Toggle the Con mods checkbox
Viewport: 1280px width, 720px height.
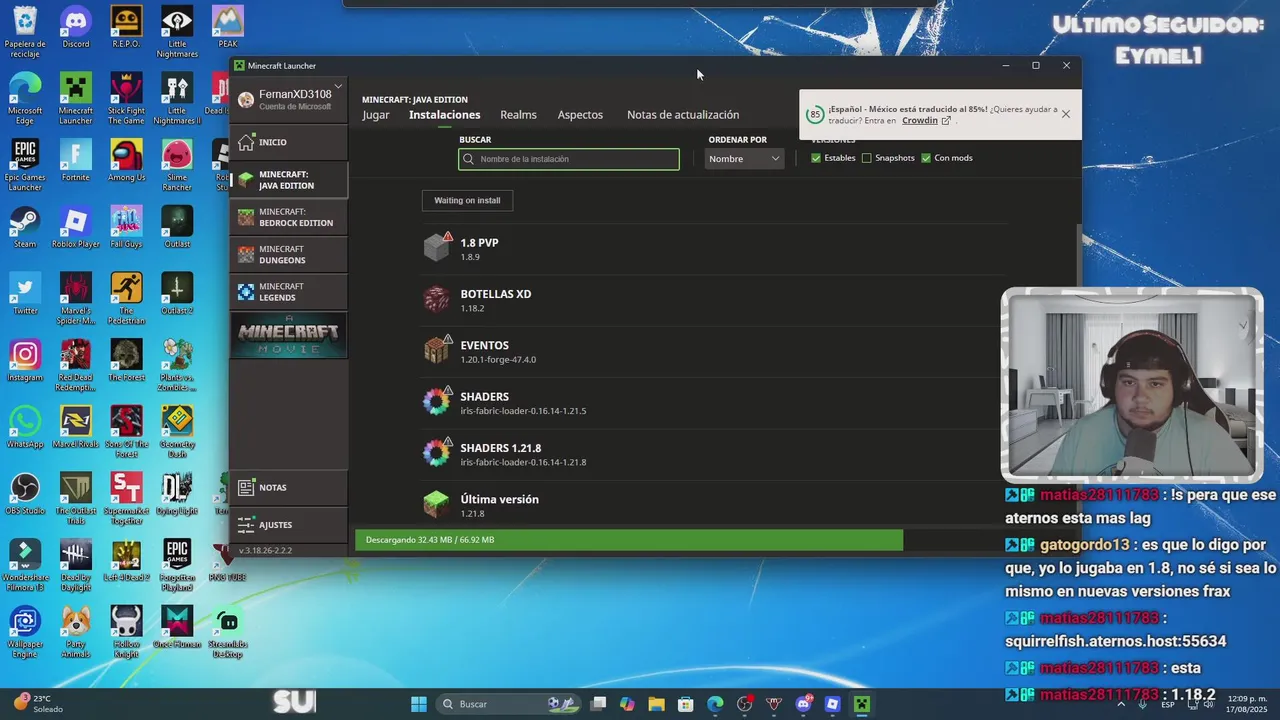(x=926, y=158)
